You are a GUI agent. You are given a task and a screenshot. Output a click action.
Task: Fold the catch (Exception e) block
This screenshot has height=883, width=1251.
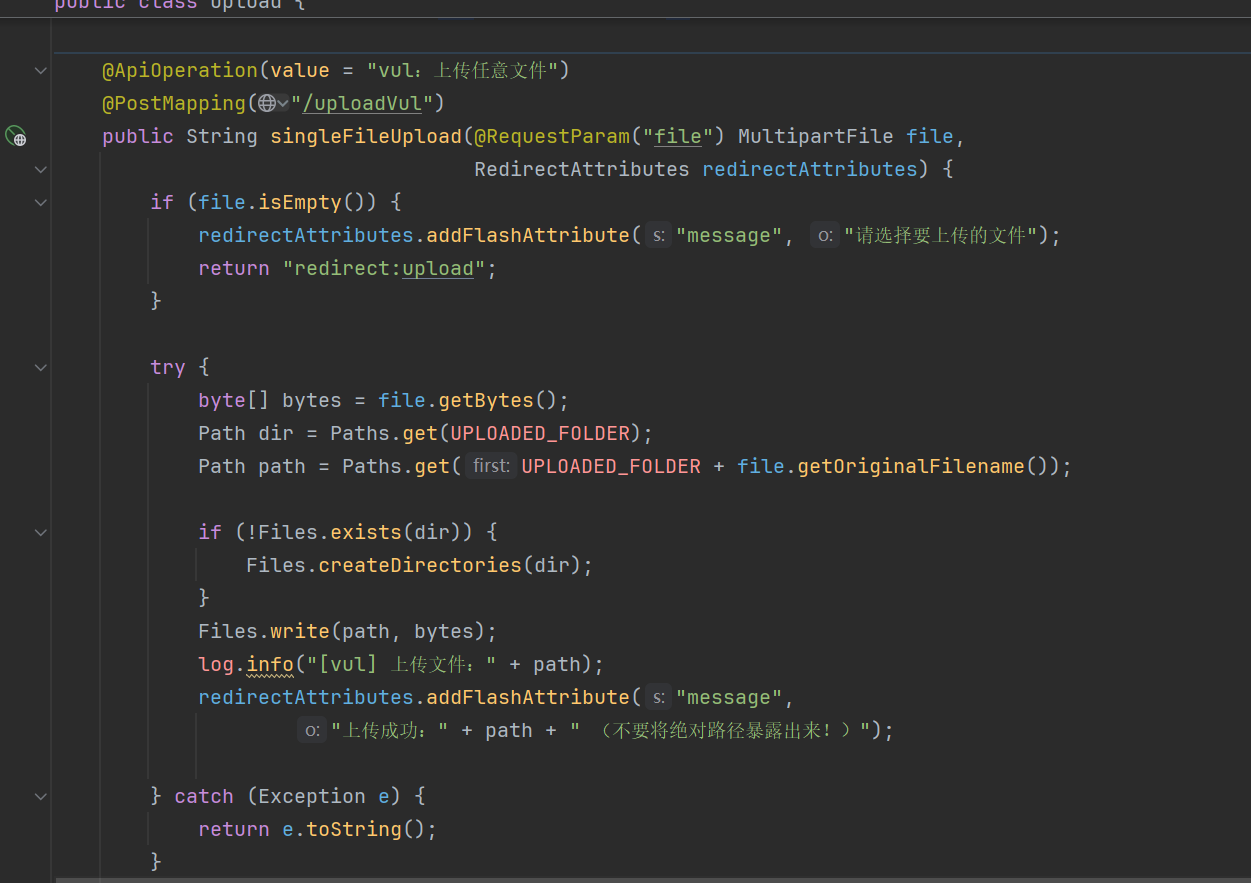[x=40, y=796]
